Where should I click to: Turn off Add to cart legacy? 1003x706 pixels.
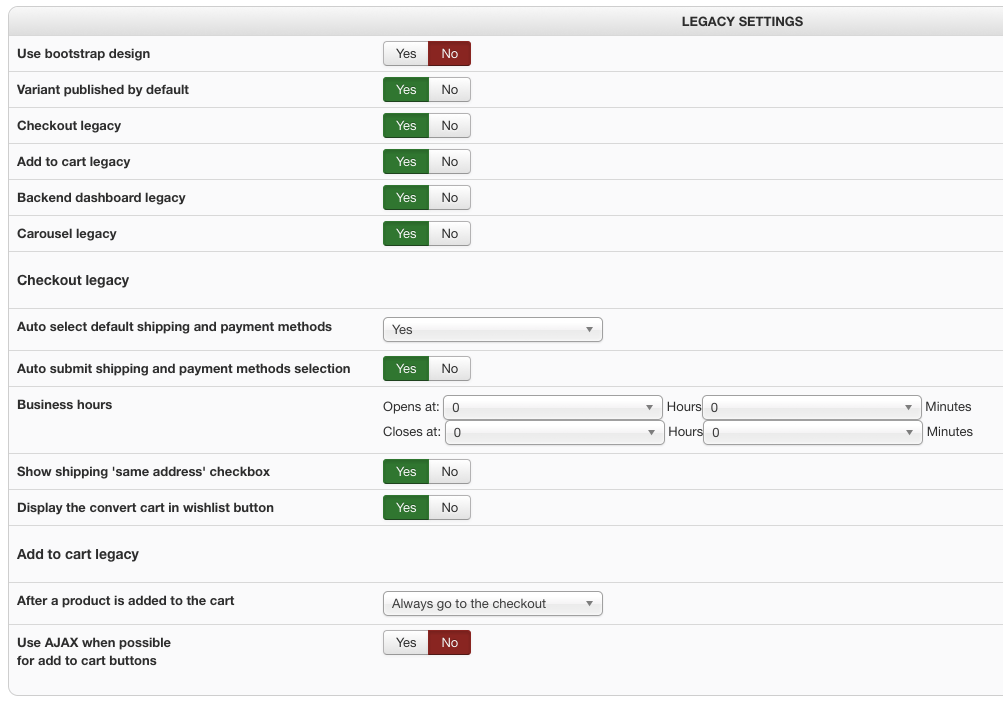[450, 162]
